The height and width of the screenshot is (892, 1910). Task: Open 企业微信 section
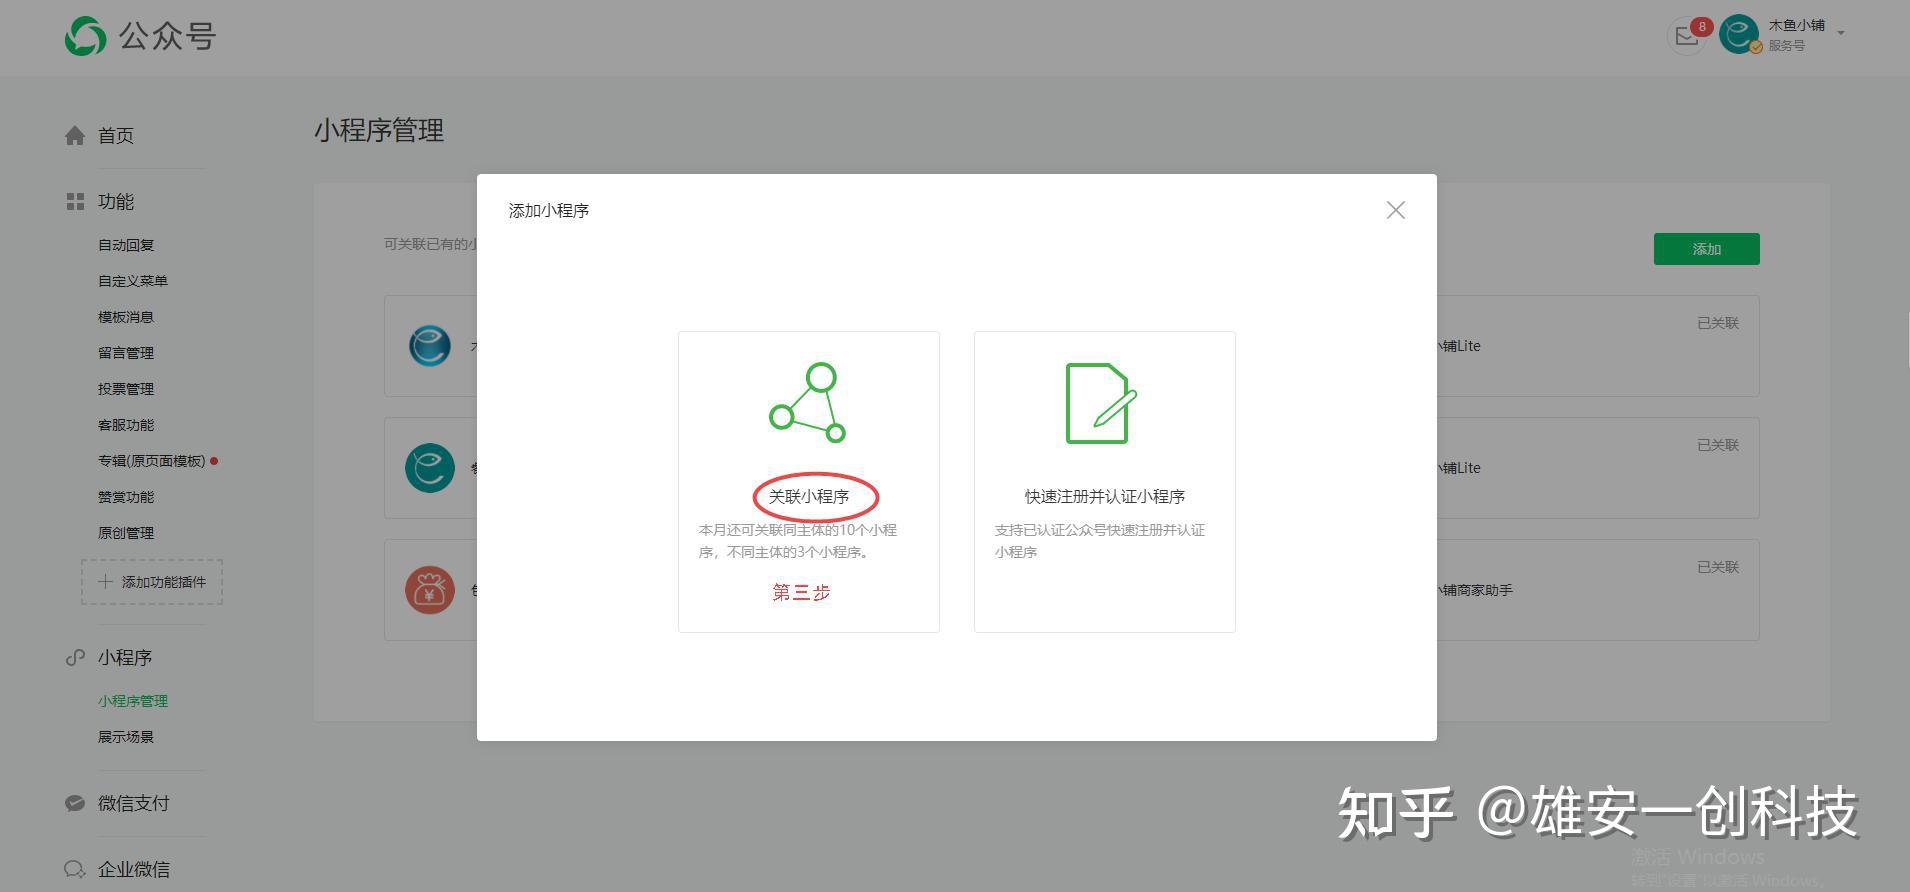click(x=134, y=869)
